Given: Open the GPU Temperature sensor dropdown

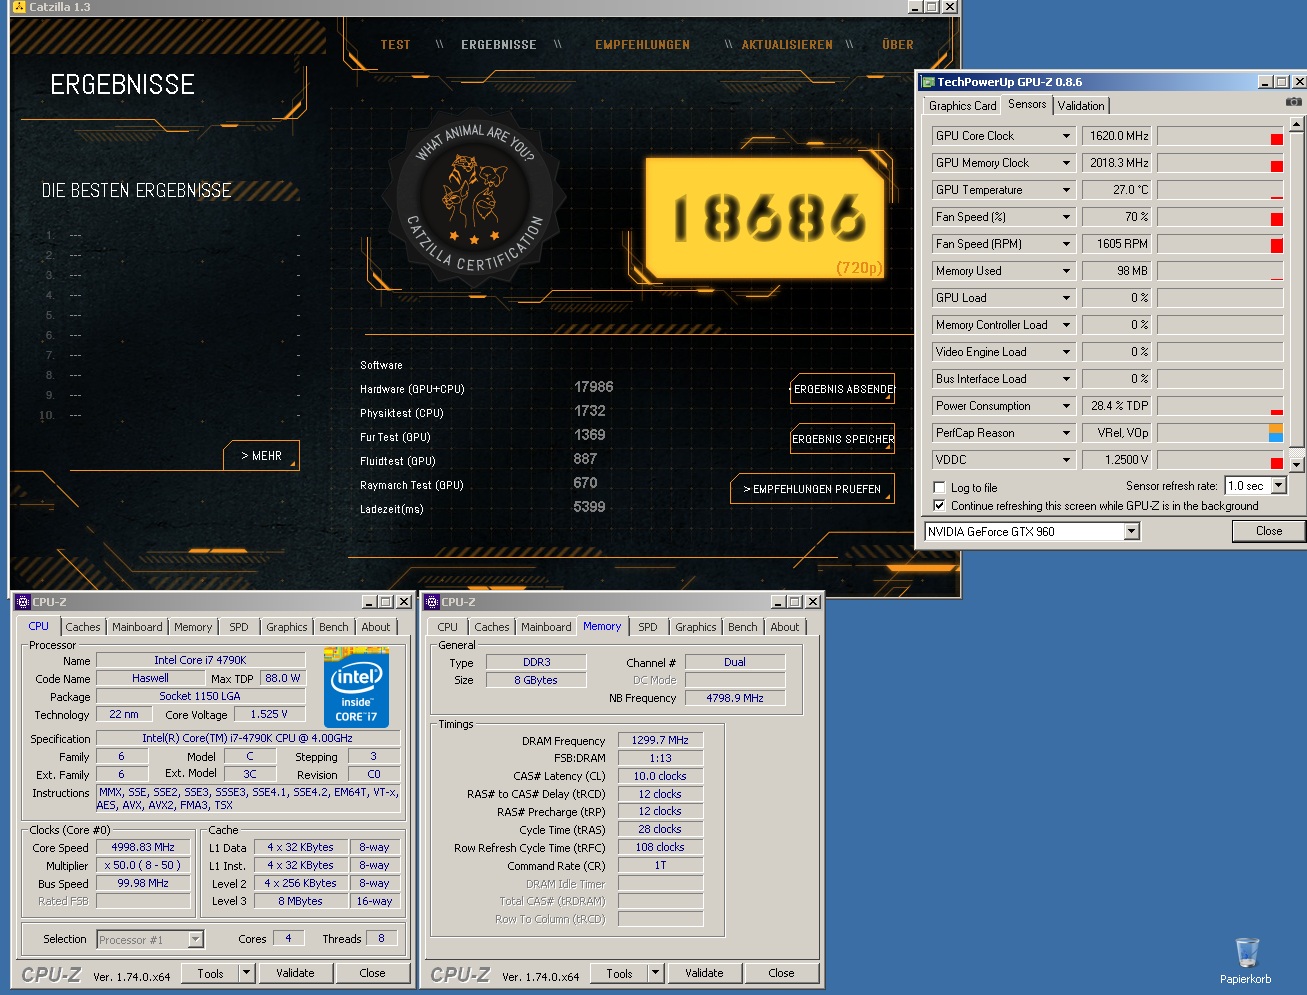Looking at the screenshot, I should tap(1066, 190).
